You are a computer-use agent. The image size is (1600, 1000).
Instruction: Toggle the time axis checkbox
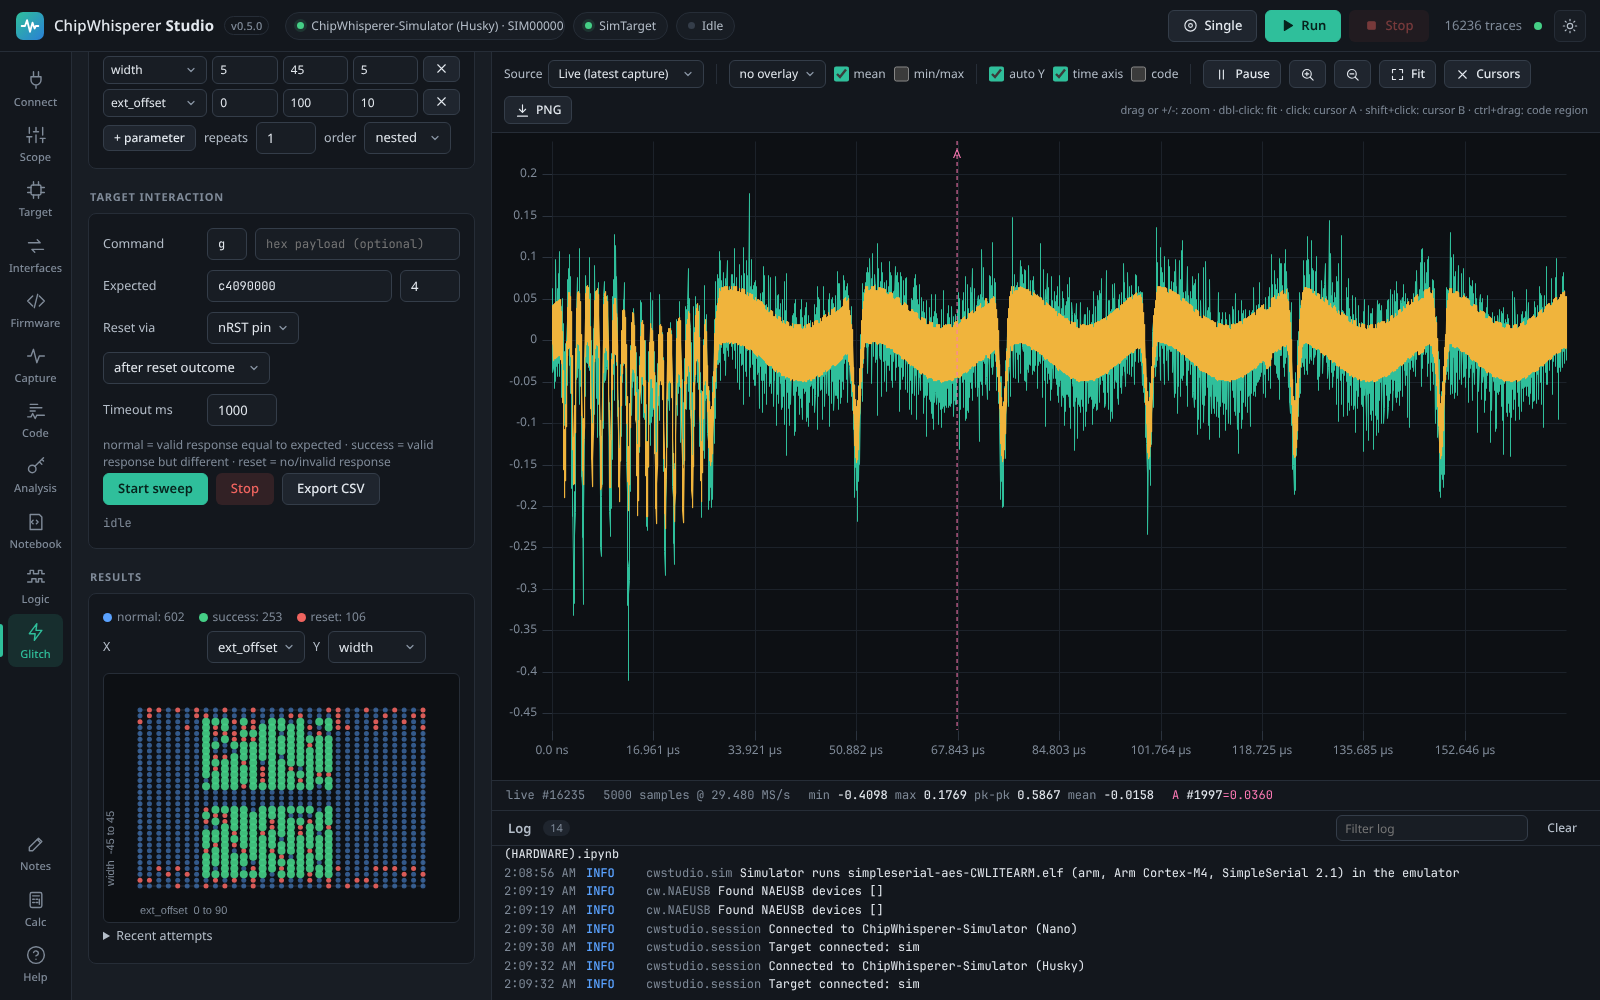point(1060,74)
